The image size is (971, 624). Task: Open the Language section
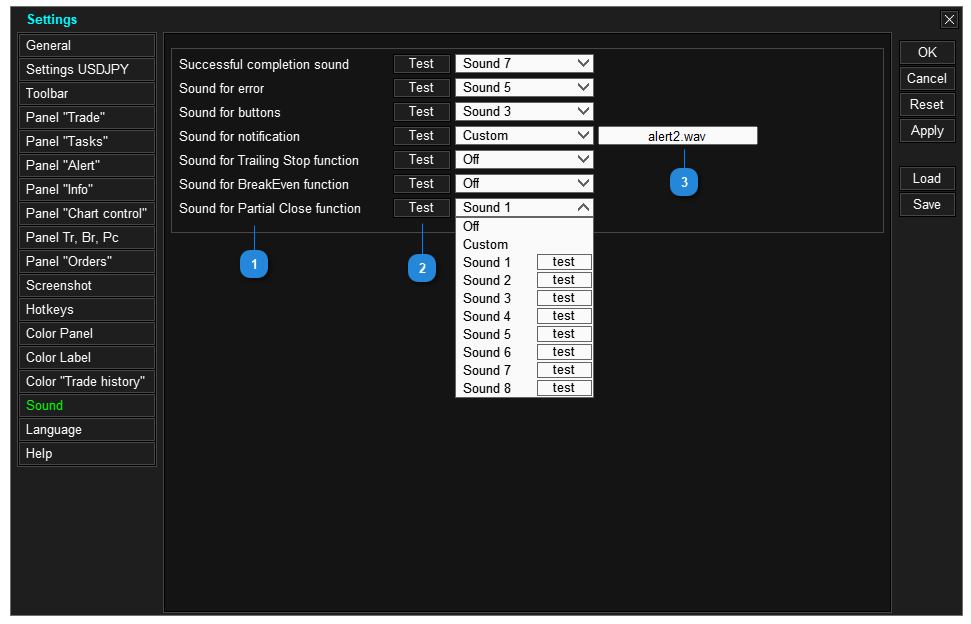point(87,430)
